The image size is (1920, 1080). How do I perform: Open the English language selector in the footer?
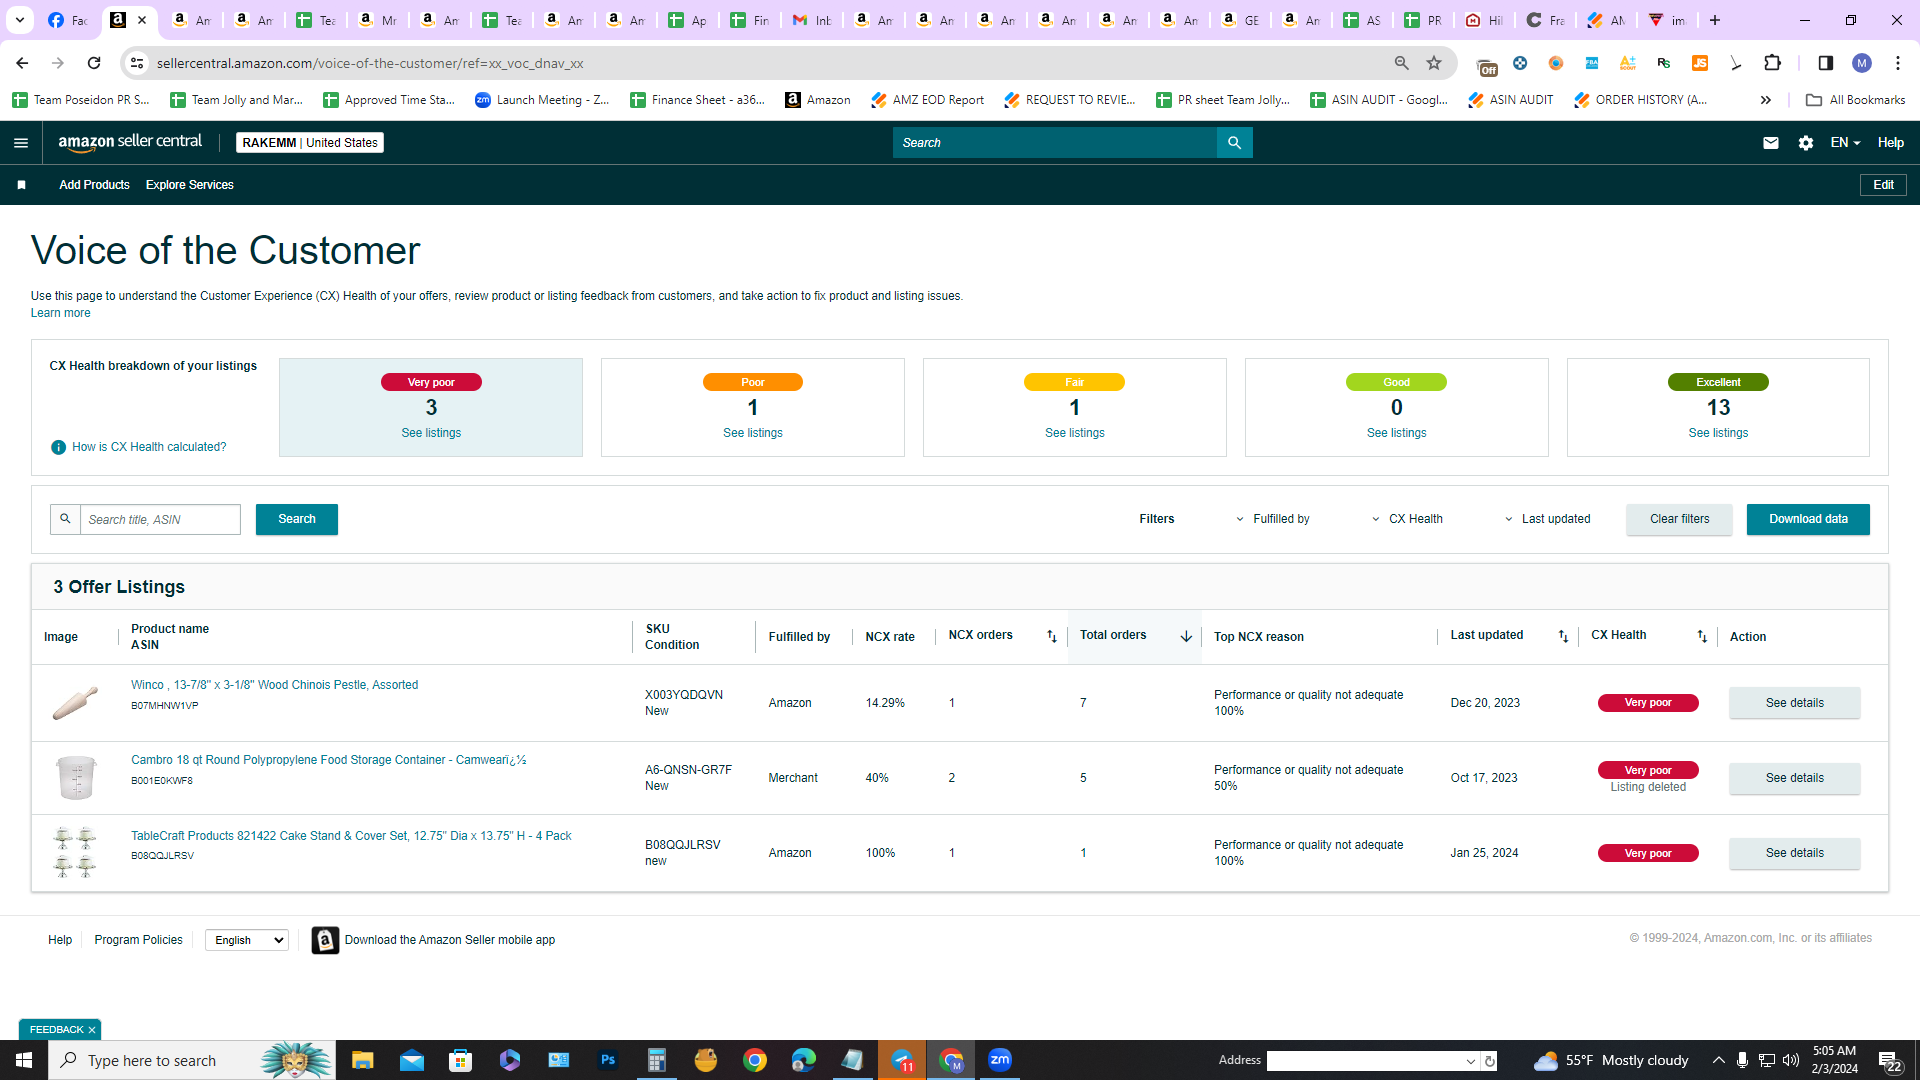click(247, 940)
